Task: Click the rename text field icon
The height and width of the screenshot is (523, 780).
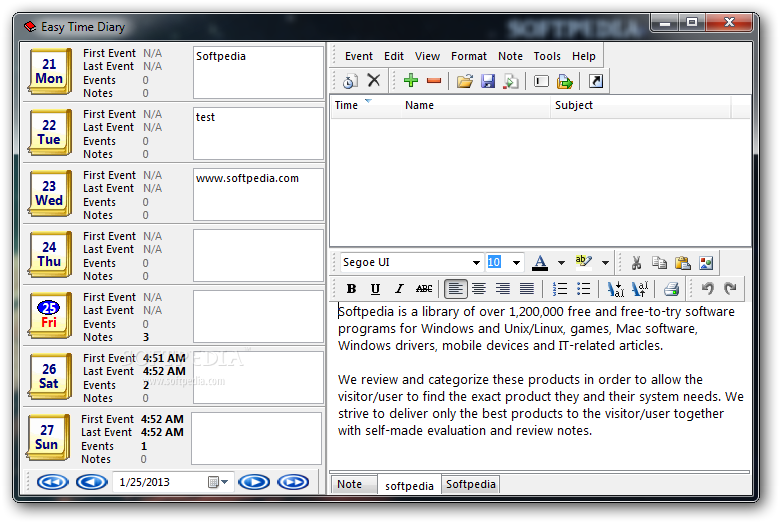Action: click(541, 81)
